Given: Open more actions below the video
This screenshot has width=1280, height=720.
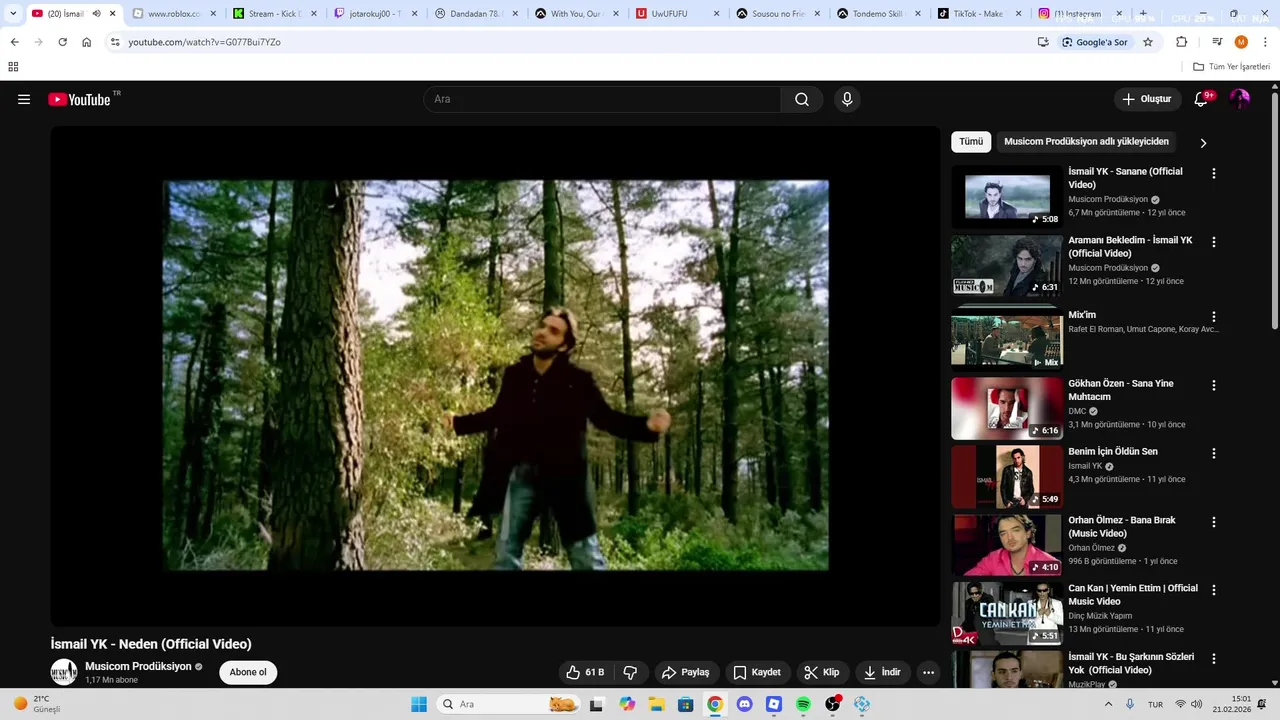Looking at the screenshot, I should 928,672.
